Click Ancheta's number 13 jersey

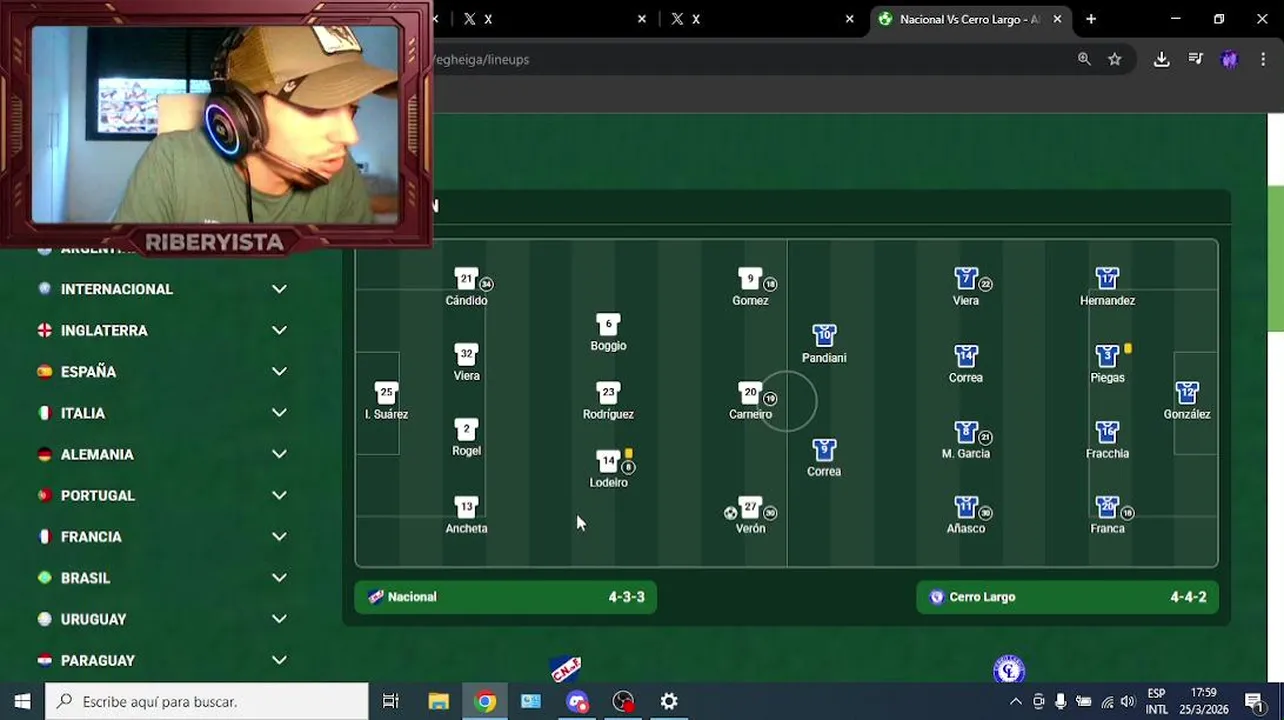click(466, 507)
